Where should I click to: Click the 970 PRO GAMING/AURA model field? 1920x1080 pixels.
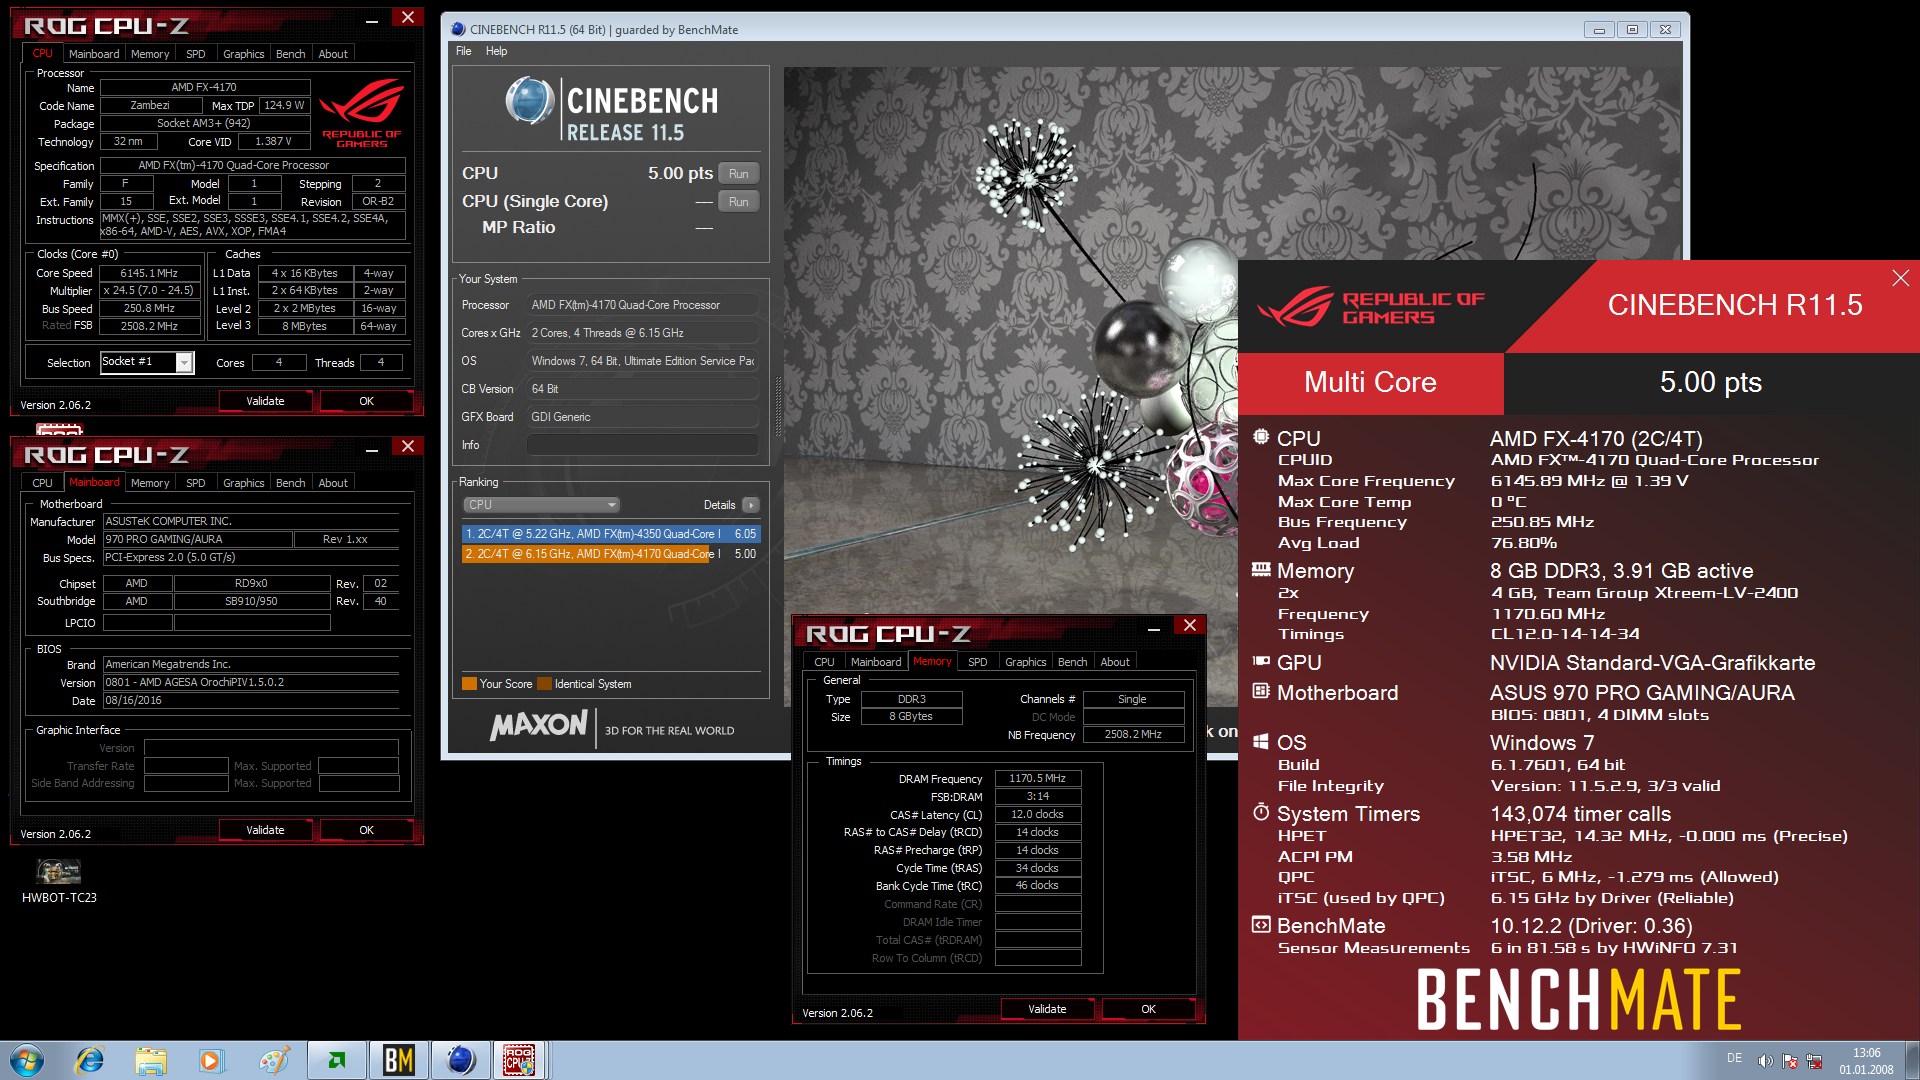[197, 539]
